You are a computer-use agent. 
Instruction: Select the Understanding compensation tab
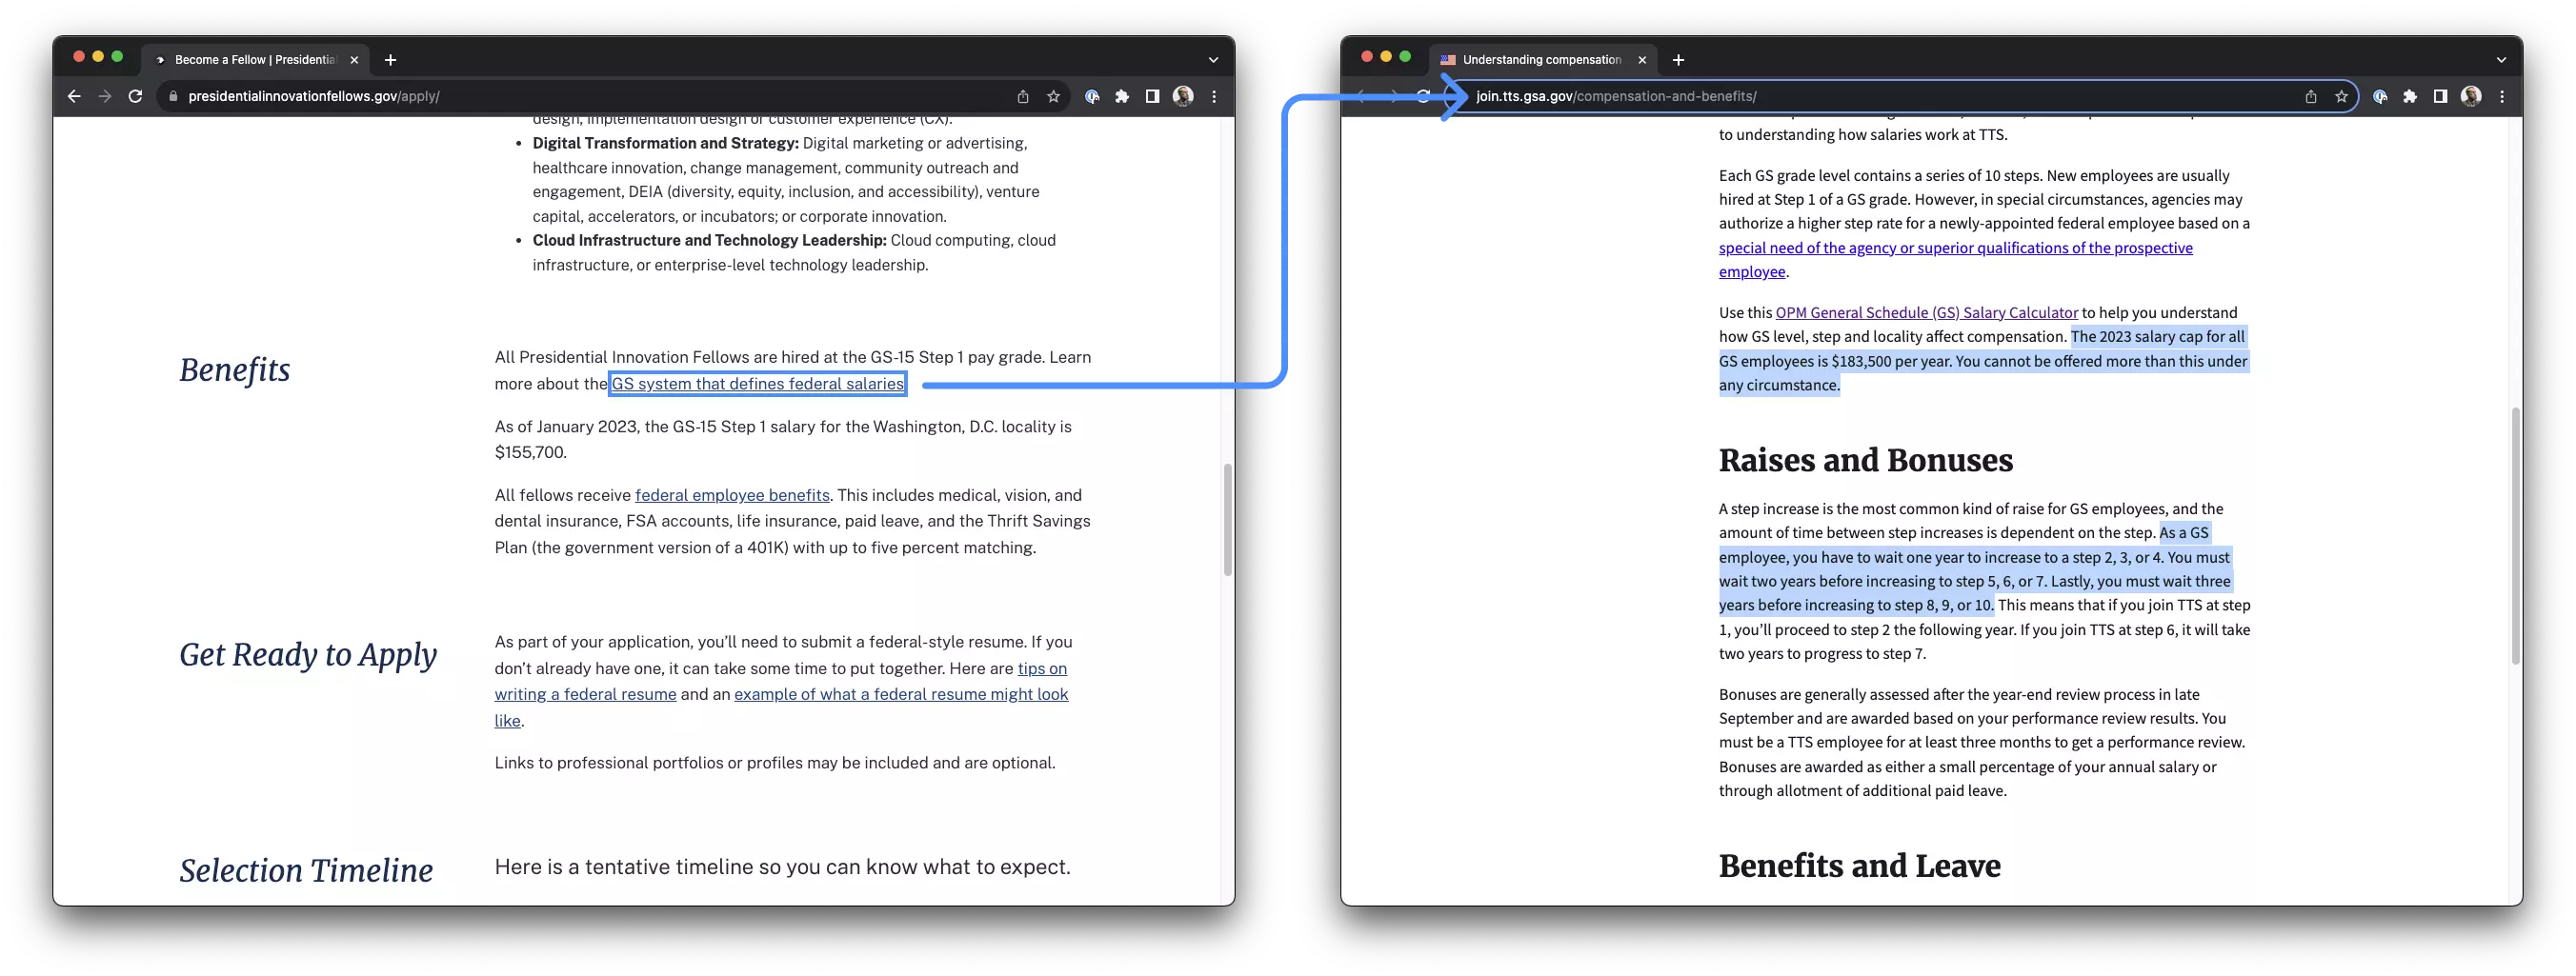[x=1541, y=60]
